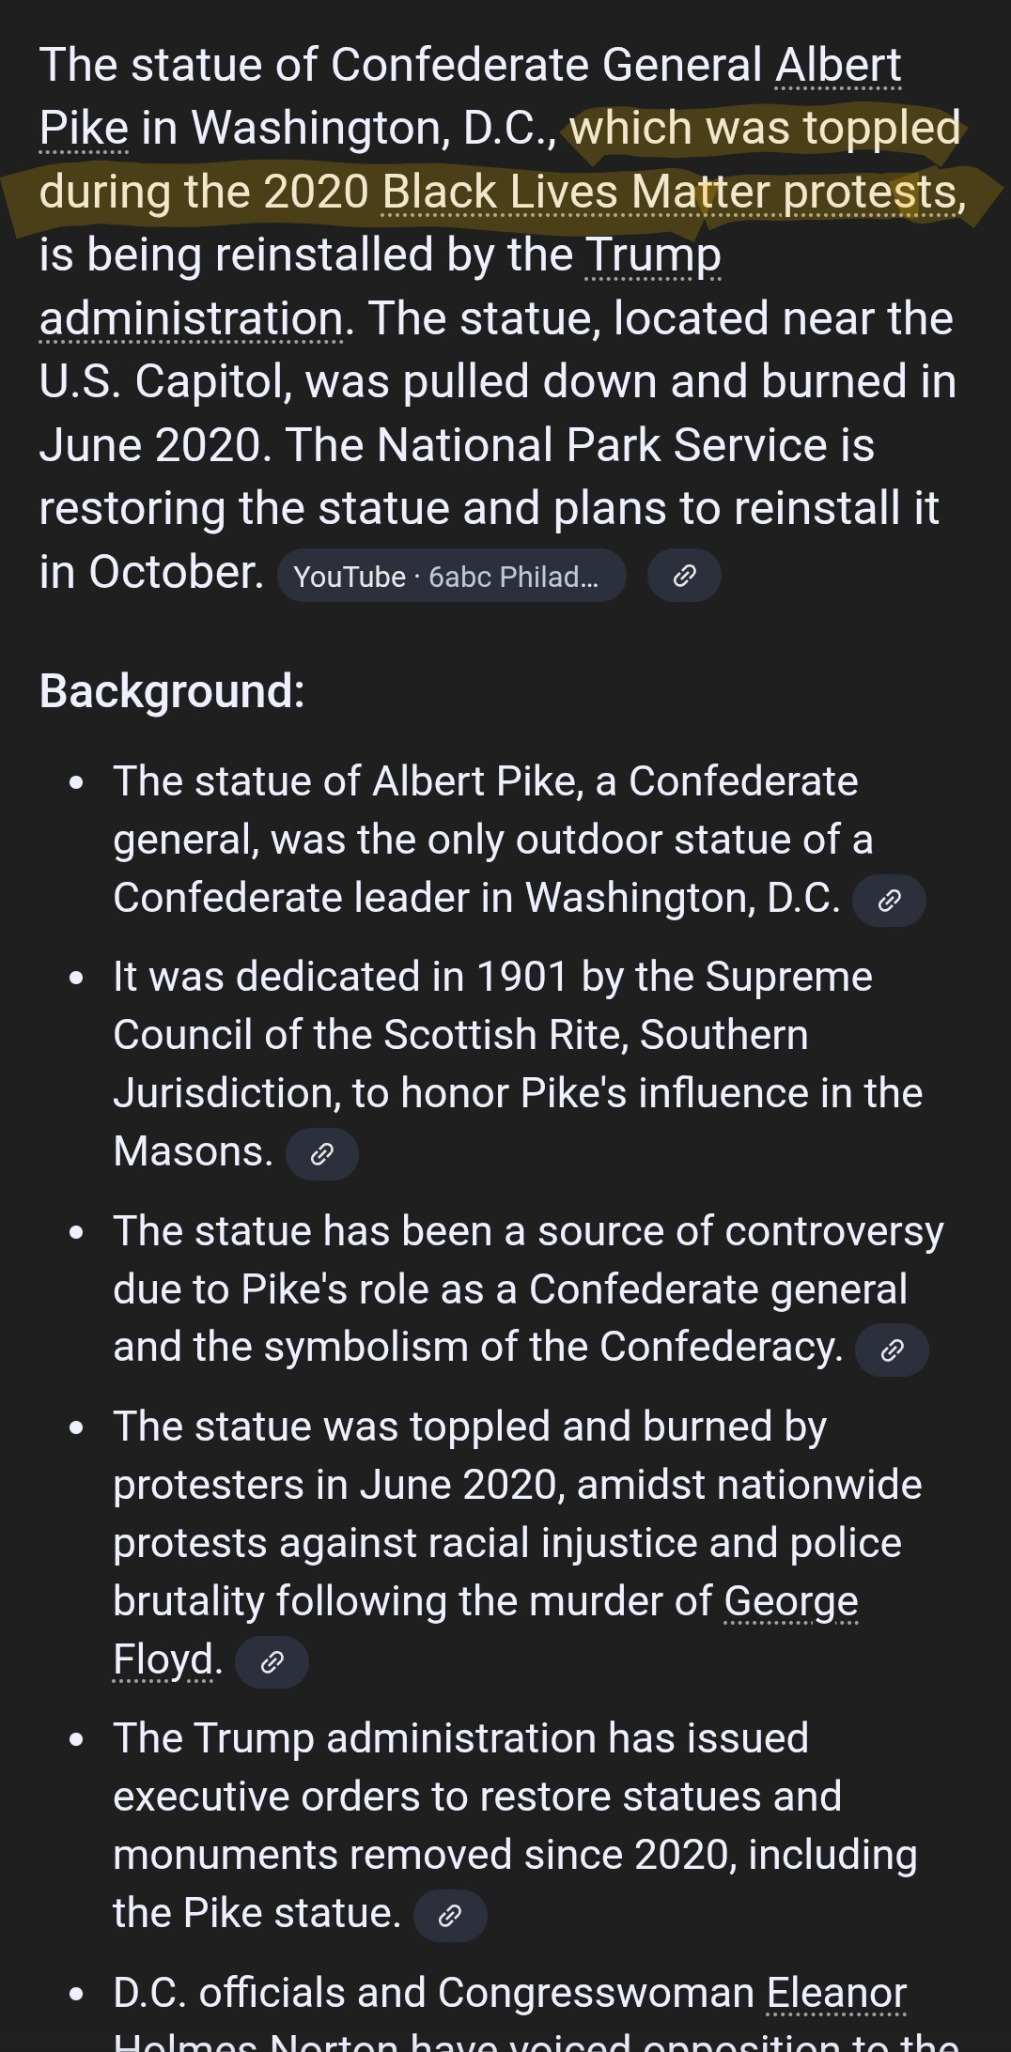Tap the underlined 'George' link

[x=791, y=1601]
